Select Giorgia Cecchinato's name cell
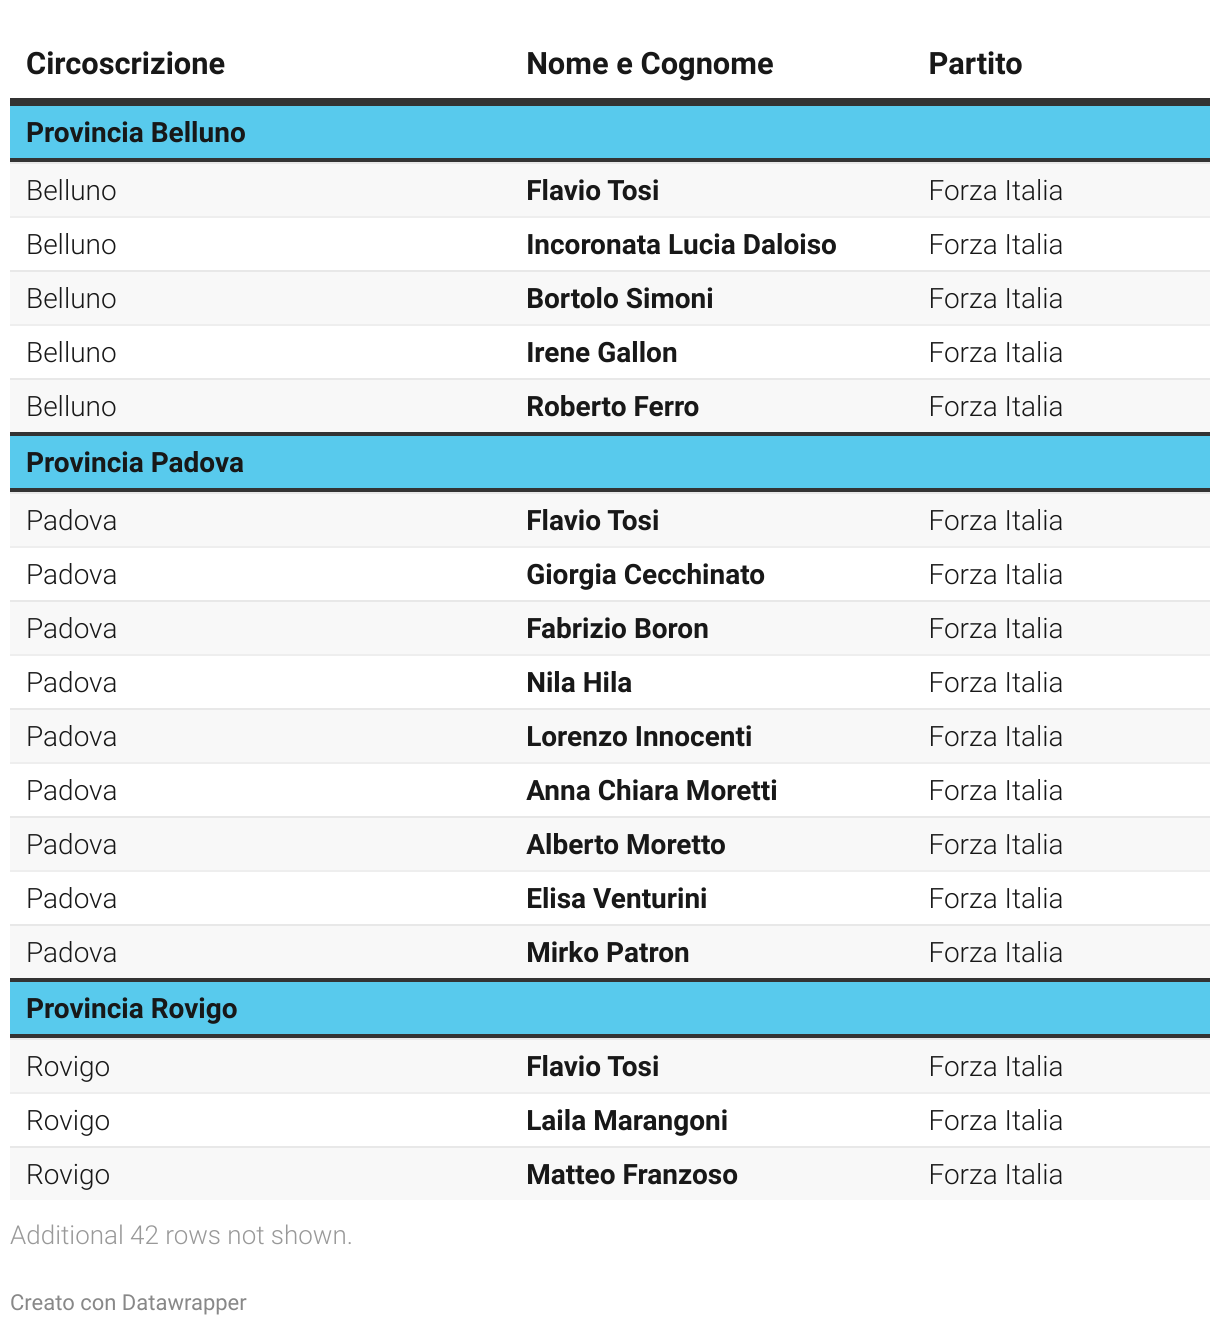1220x1326 pixels. click(x=645, y=575)
